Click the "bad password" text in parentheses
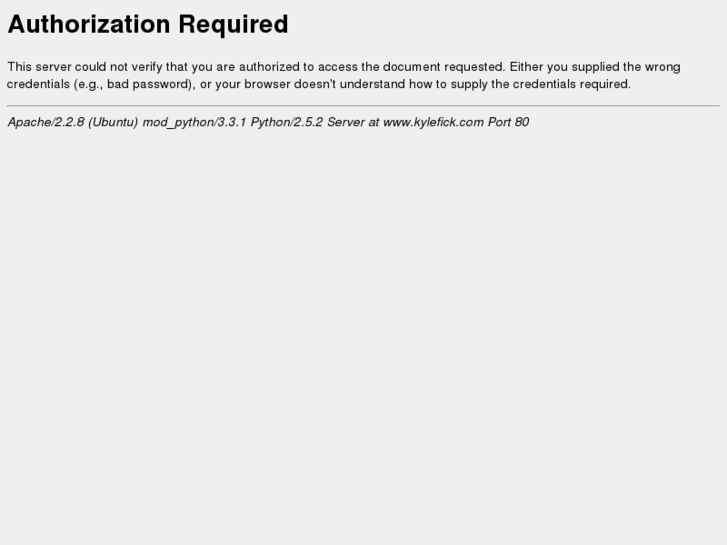 pos(148,84)
